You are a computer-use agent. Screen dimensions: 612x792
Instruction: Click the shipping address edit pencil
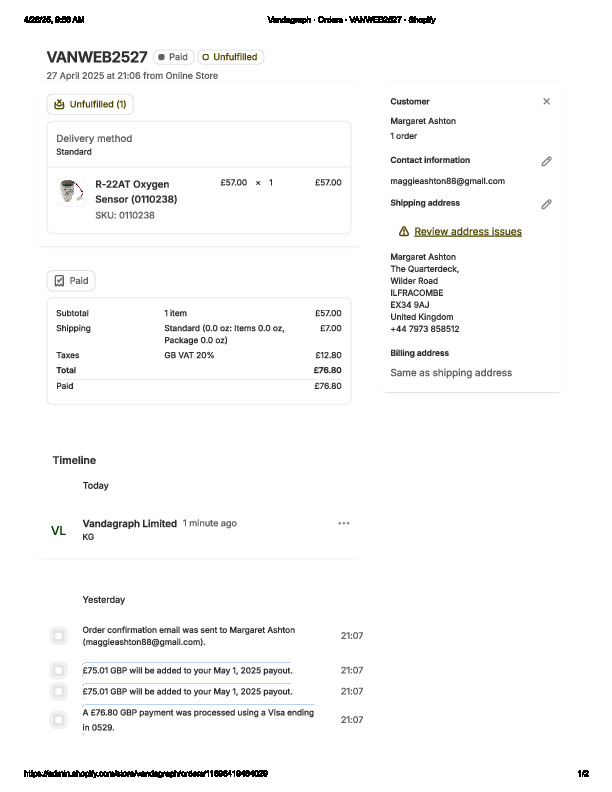[x=546, y=204]
